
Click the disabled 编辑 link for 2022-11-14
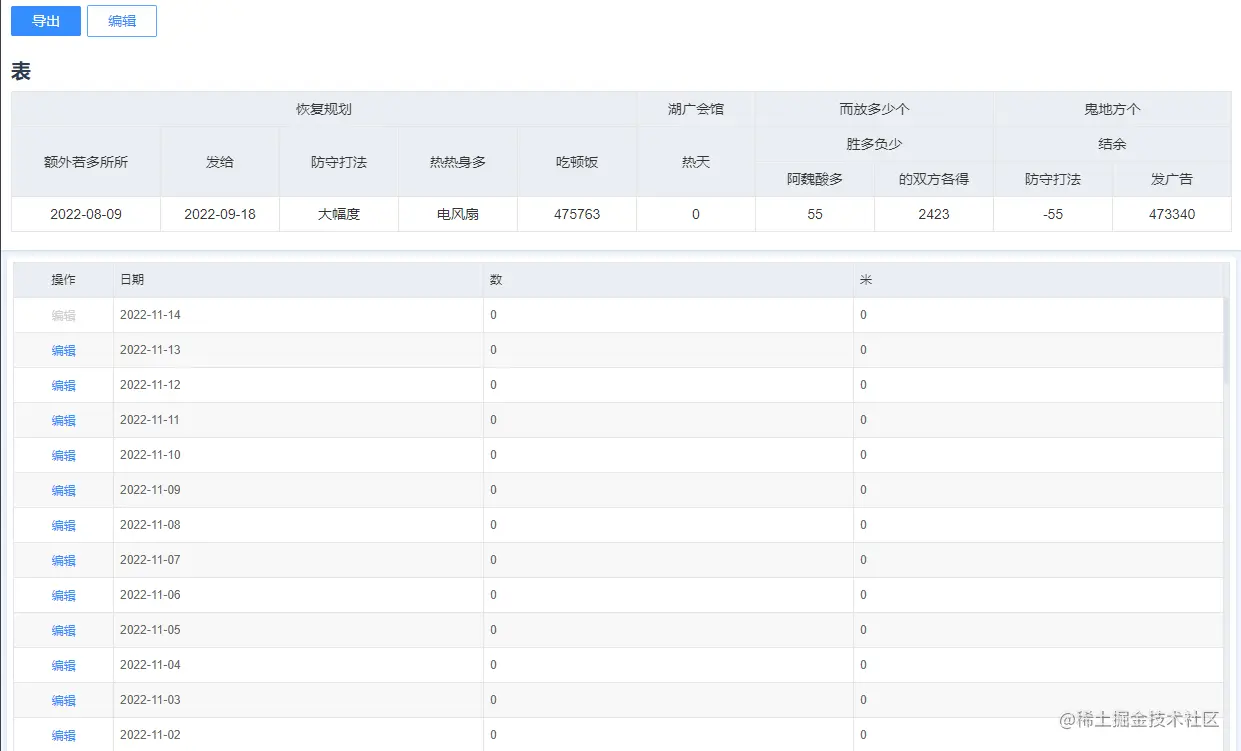click(x=64, y=315)
